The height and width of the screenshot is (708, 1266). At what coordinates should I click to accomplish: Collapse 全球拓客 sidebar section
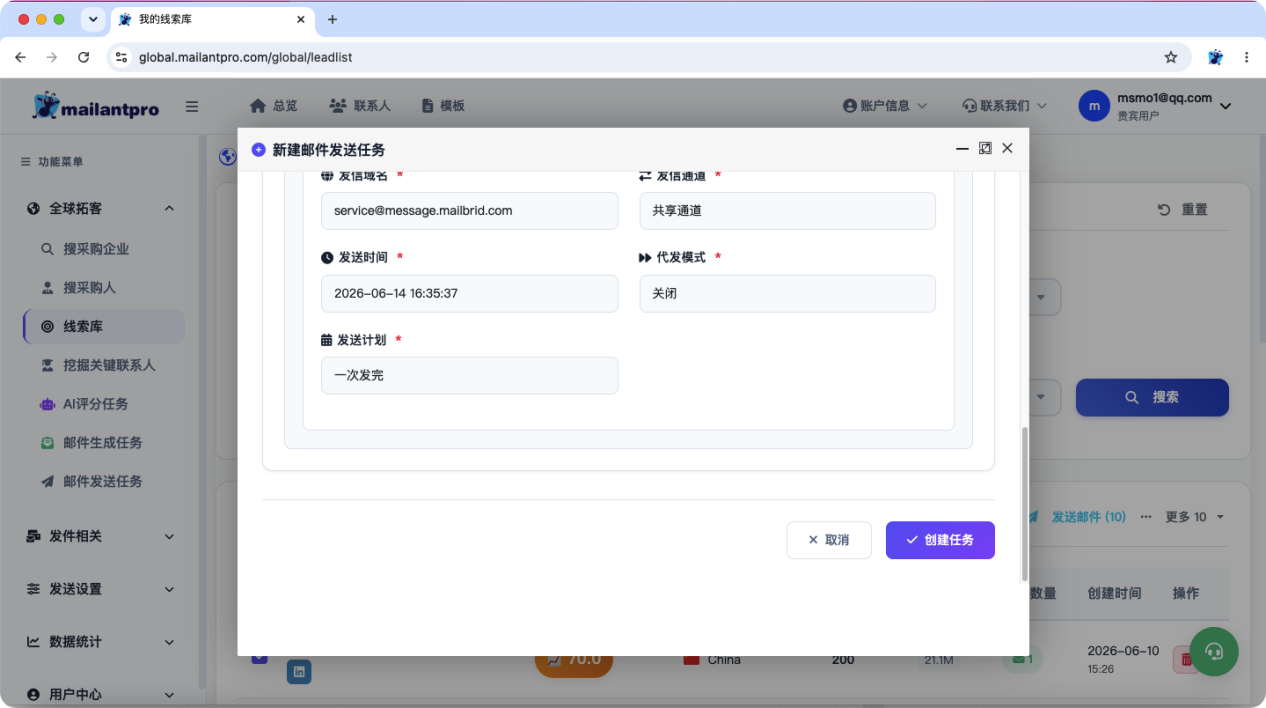(x=100, y=208)
